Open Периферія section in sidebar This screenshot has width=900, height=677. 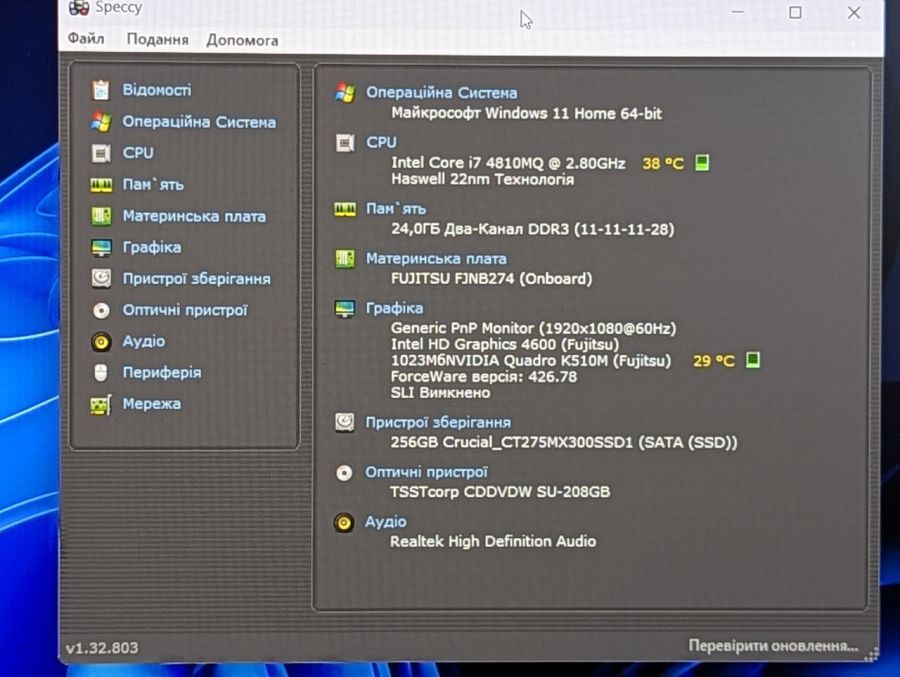click(162, 373)
